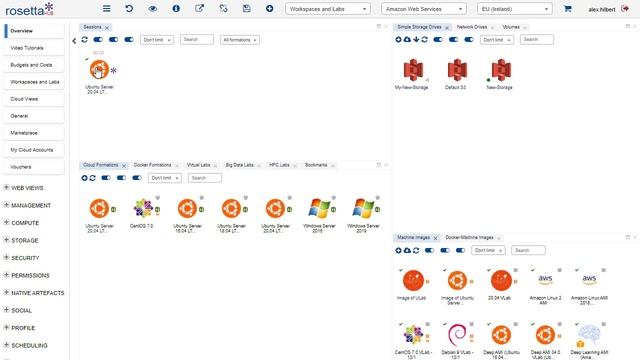Image resolution: width=640 pixels, height=360 pixels.
Task: Toggle third switch in Sessions panel
Action: tap(129, 40)
